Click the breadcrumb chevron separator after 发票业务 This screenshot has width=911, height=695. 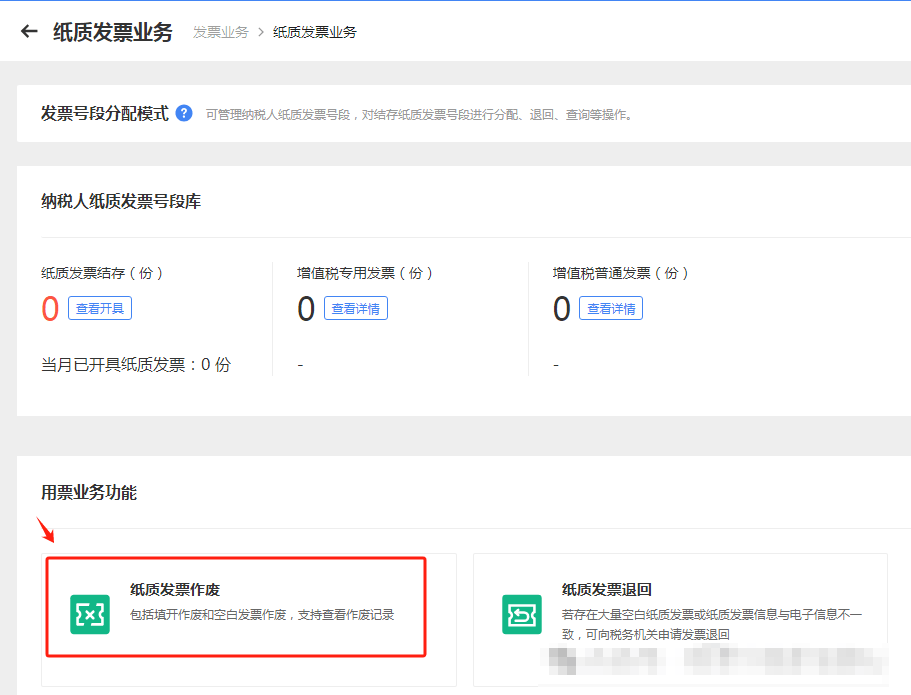[261, 32]
